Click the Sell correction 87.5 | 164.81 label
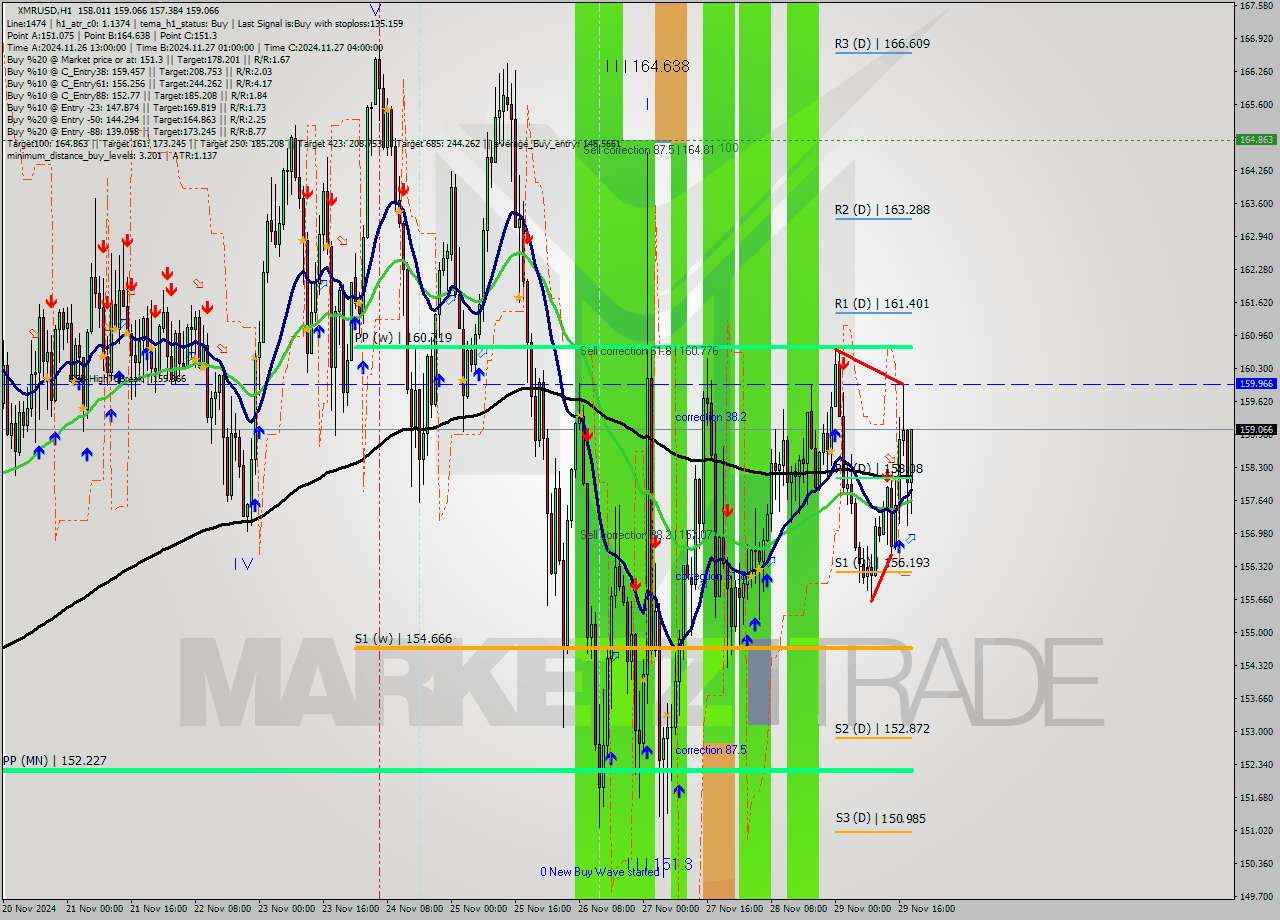The height and width of the screenshot is (920, 1280). click(649, 149)
